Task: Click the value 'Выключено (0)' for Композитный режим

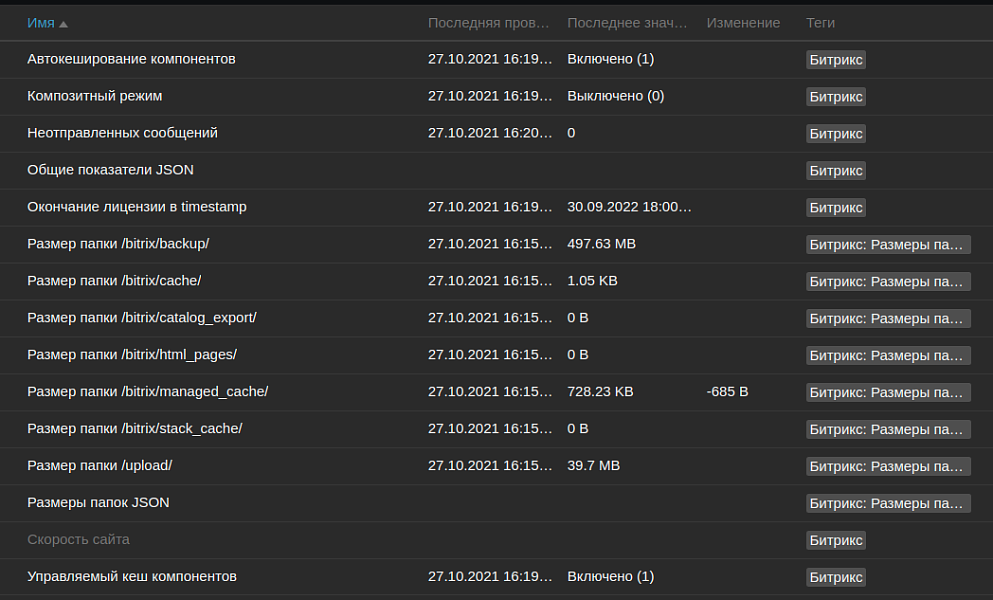Action: (613, 96)
